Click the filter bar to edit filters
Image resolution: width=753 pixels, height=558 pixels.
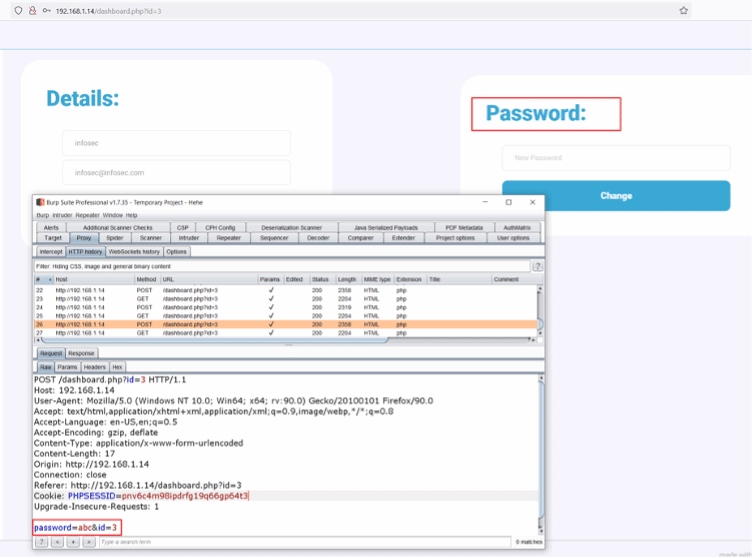click(x=280, y=266)
